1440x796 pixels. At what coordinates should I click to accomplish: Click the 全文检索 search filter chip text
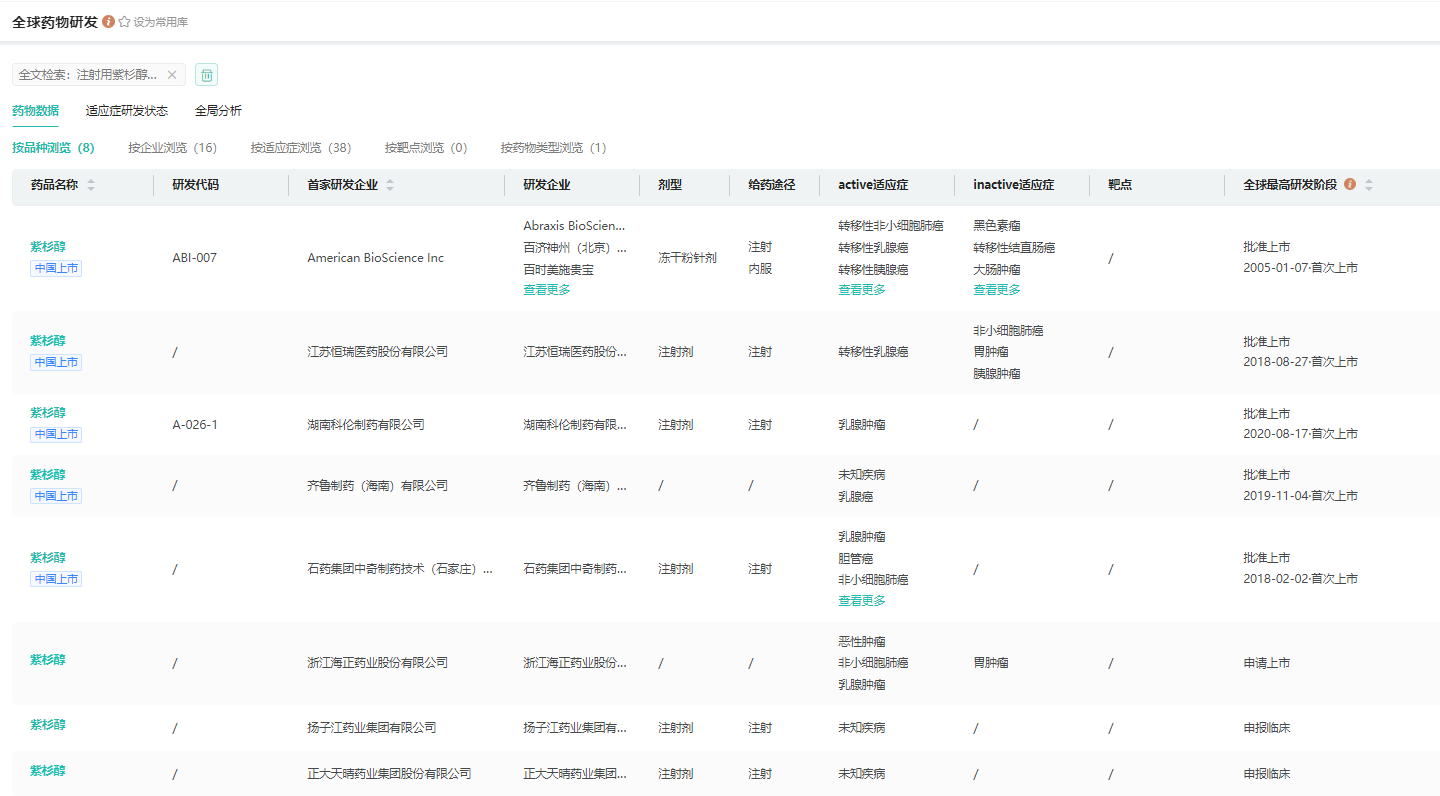[88, 75]
